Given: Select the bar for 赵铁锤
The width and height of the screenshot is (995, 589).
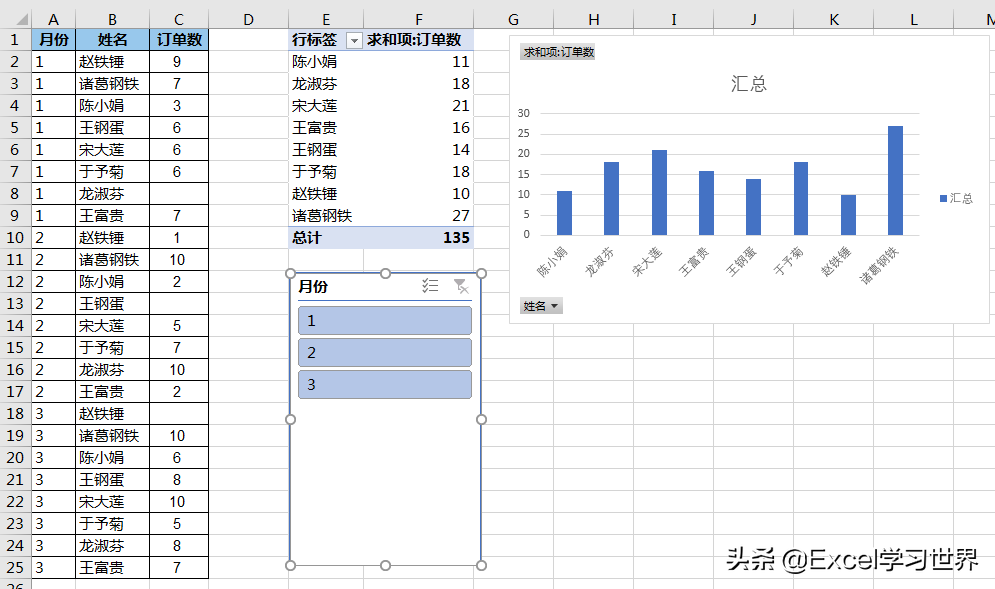Looking at the screenshot, I should click(x=848, y=215).
